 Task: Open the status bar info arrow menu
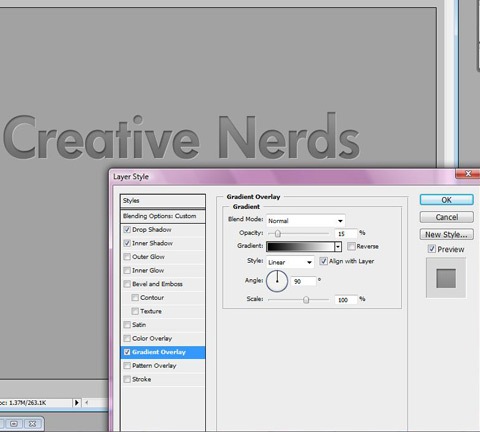click(77, 403)
